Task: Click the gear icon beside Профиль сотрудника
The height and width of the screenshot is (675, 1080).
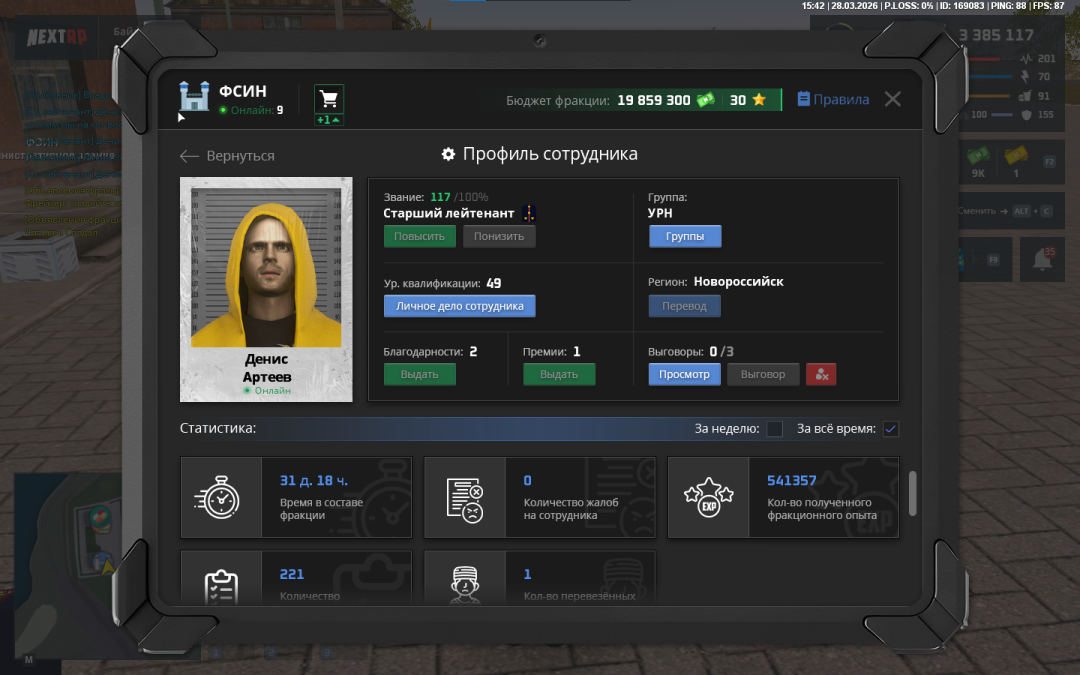Action: 449,154
